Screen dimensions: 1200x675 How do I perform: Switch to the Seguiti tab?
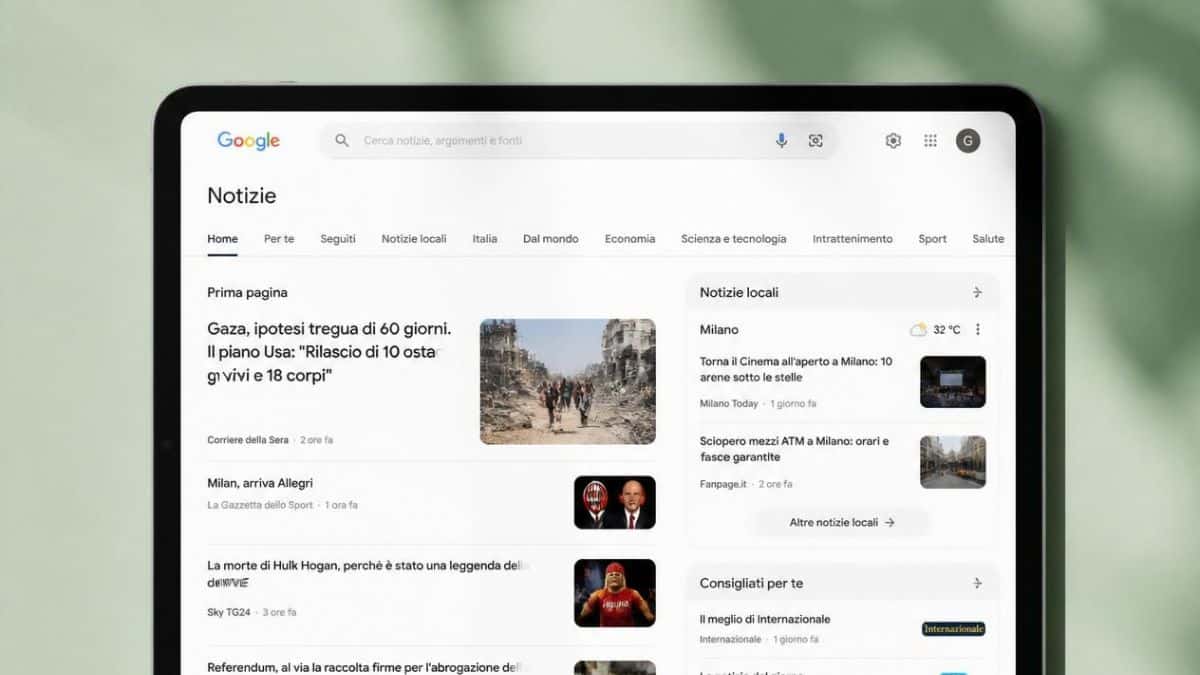(338, 239)
